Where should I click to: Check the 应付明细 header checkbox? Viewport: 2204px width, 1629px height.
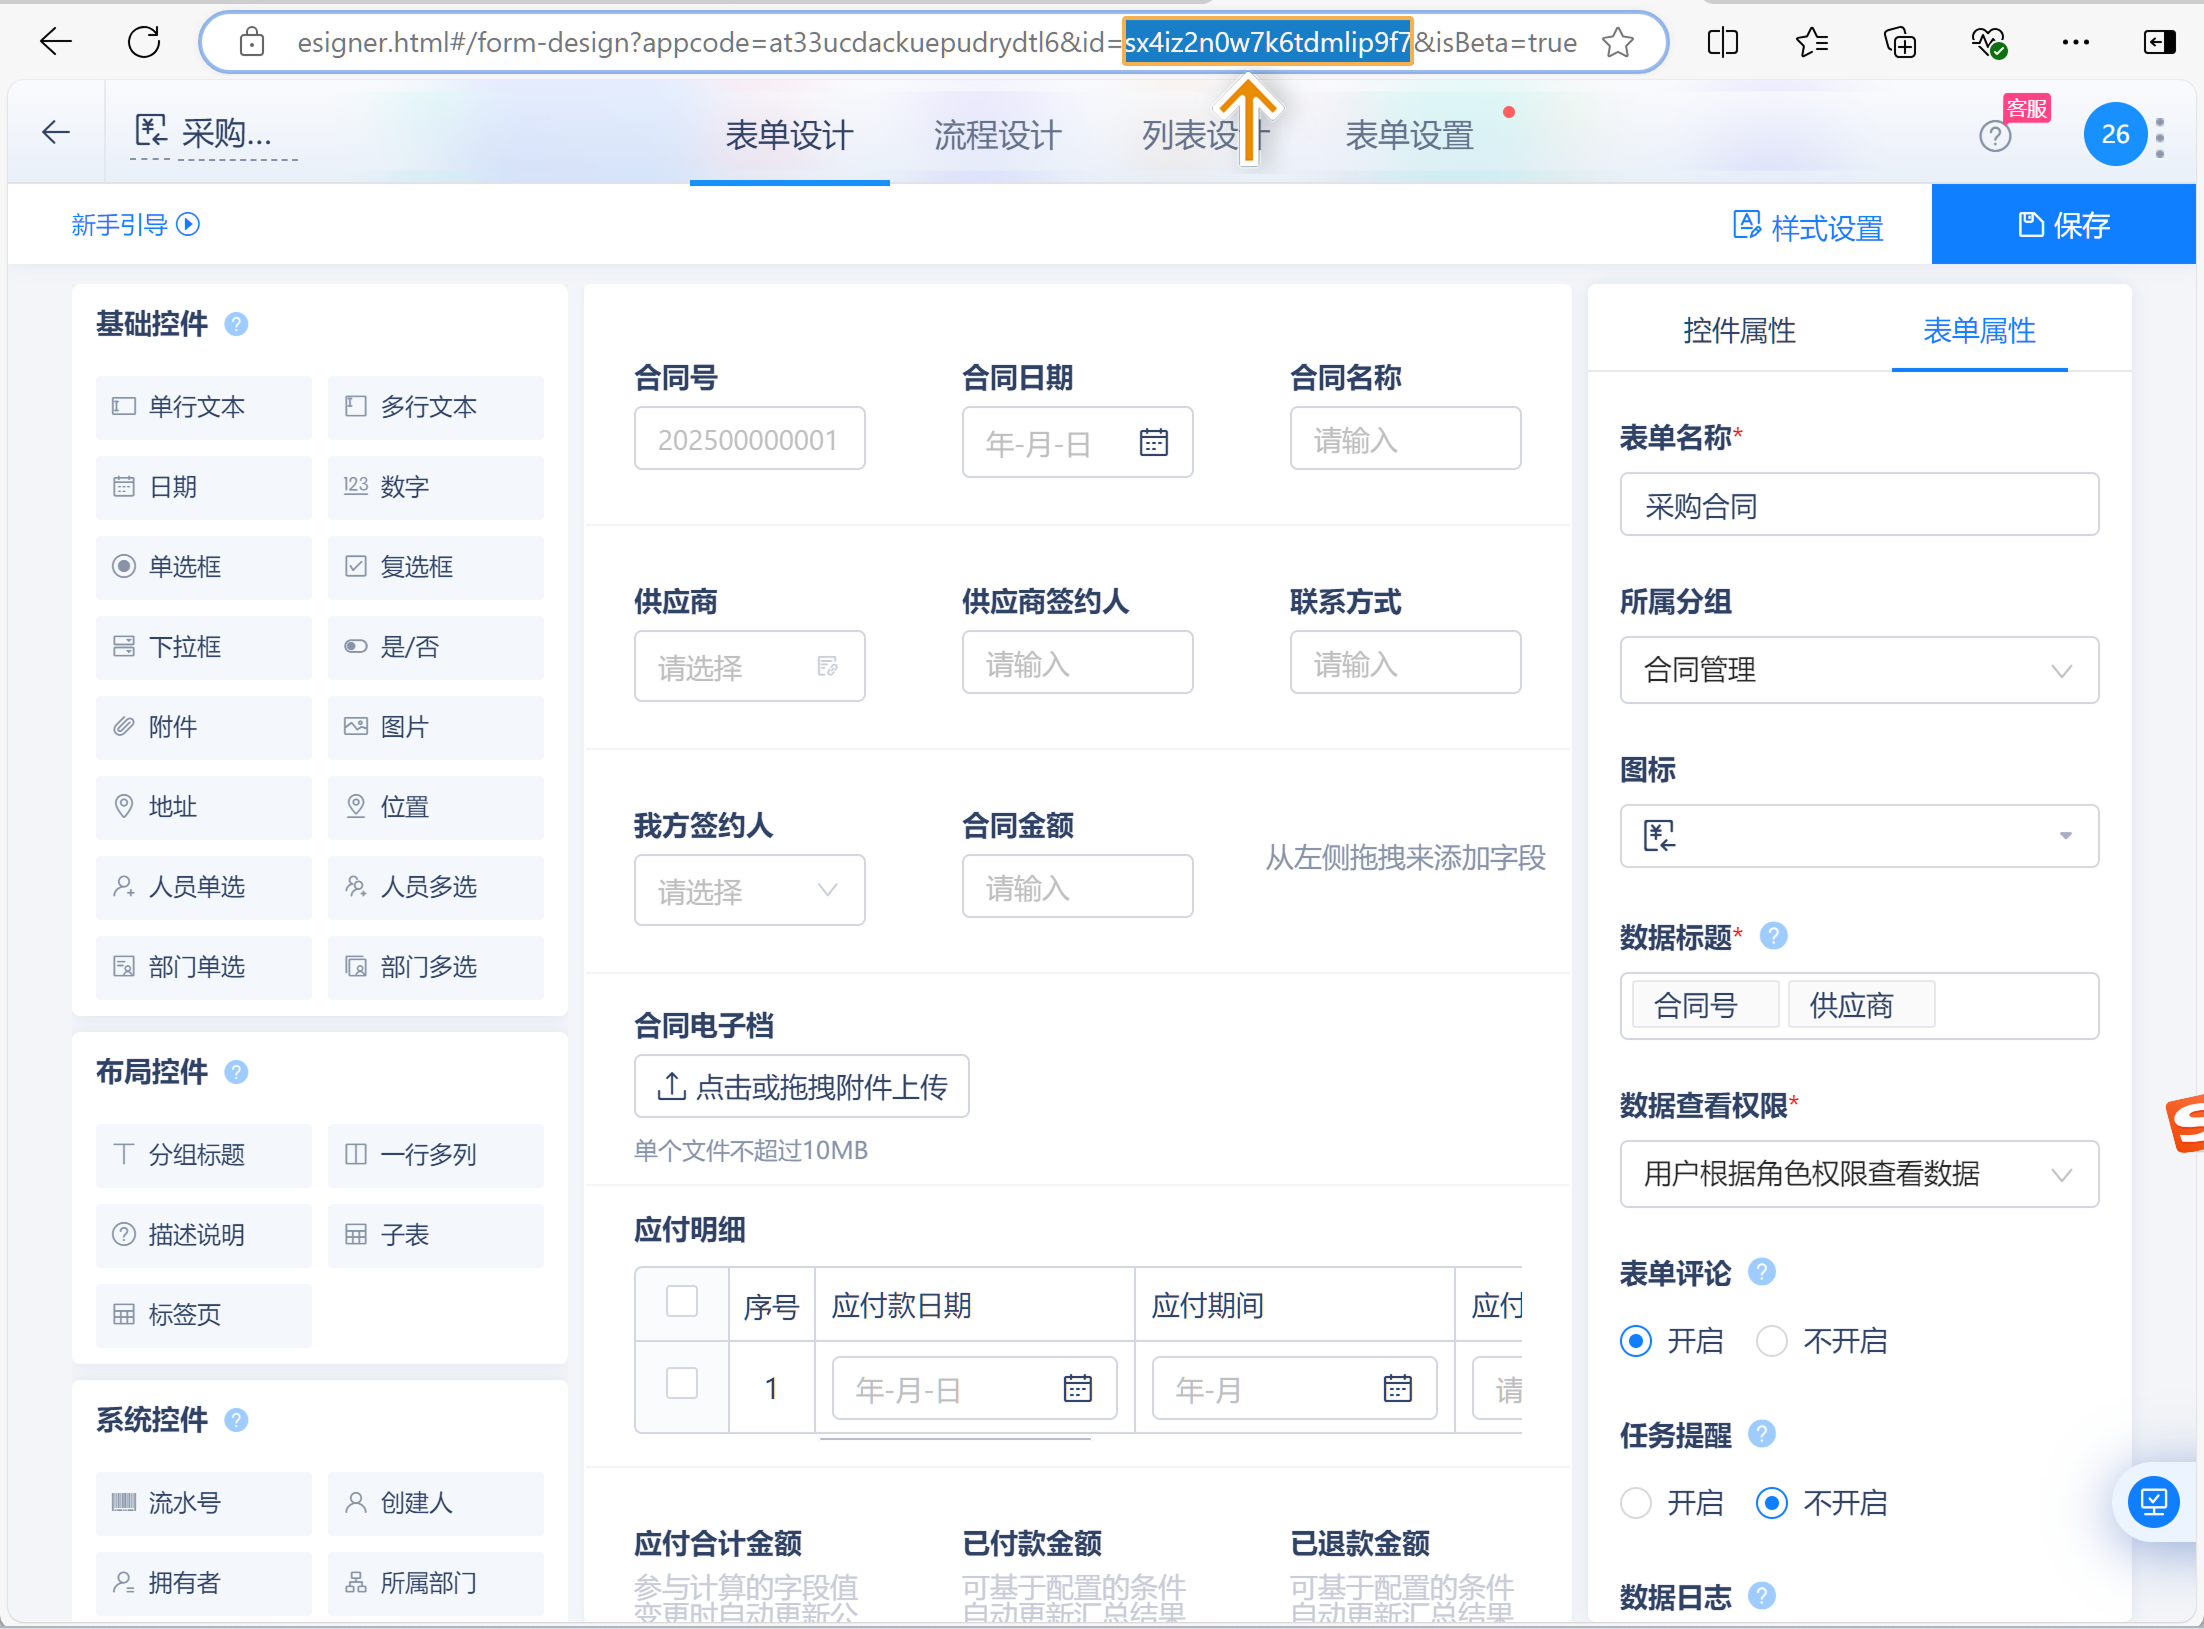[x=681, y=1302]
